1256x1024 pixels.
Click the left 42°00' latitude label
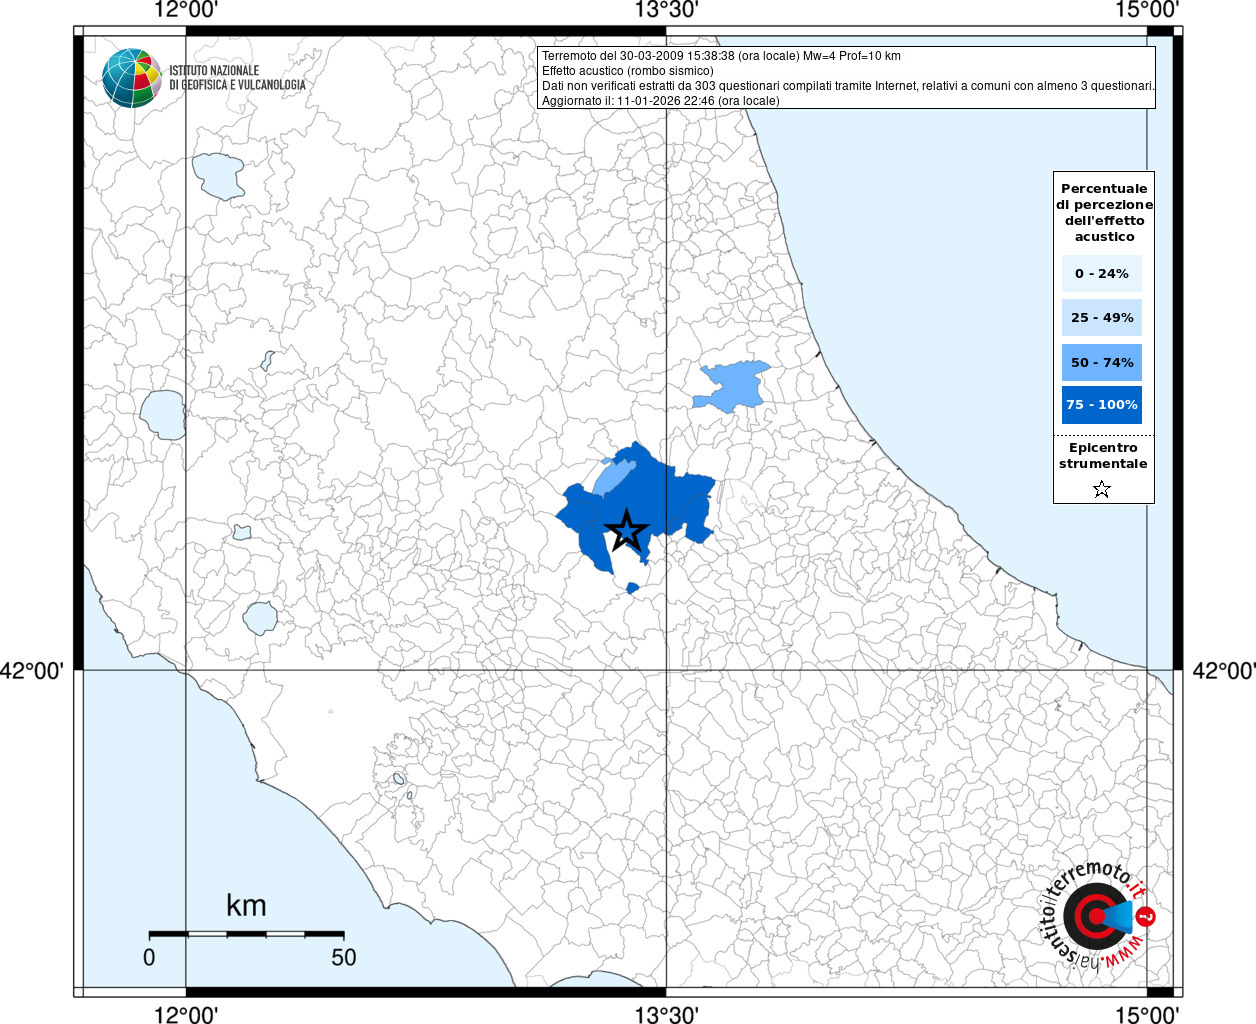point(32,670)
